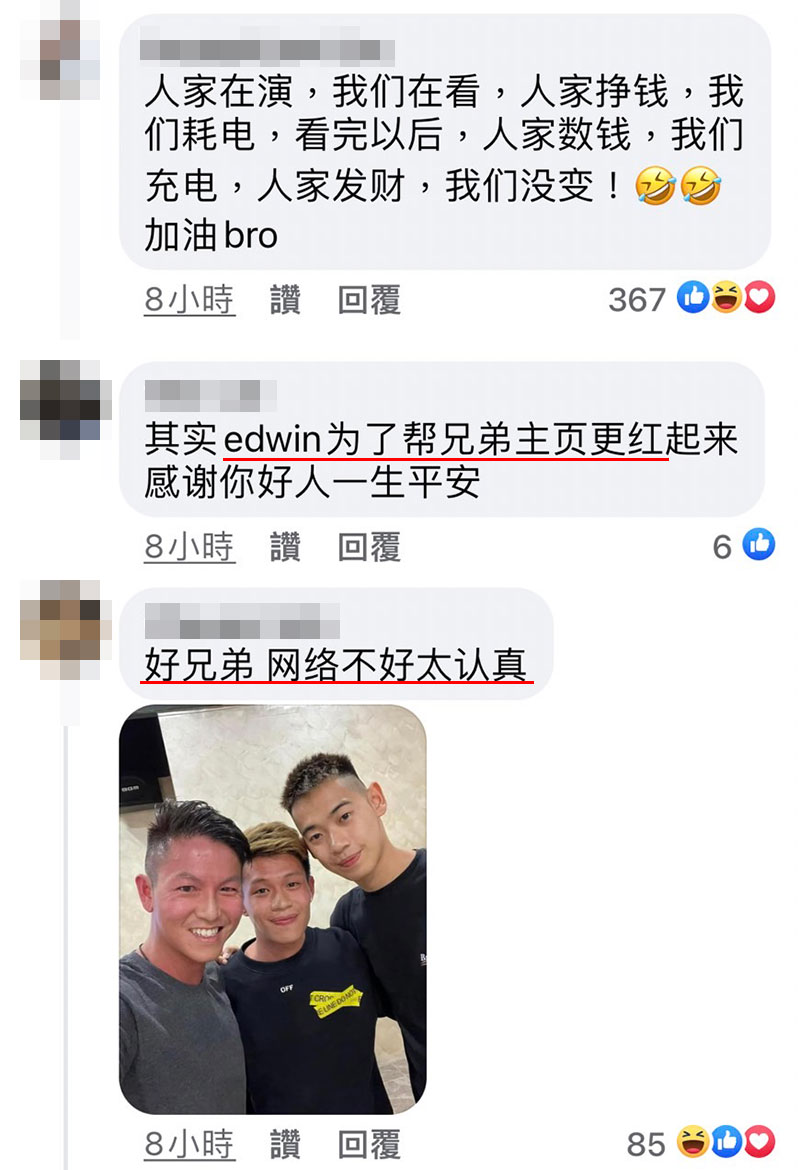Click the blue thumbs-up icon beside 6

pos(759,545)
